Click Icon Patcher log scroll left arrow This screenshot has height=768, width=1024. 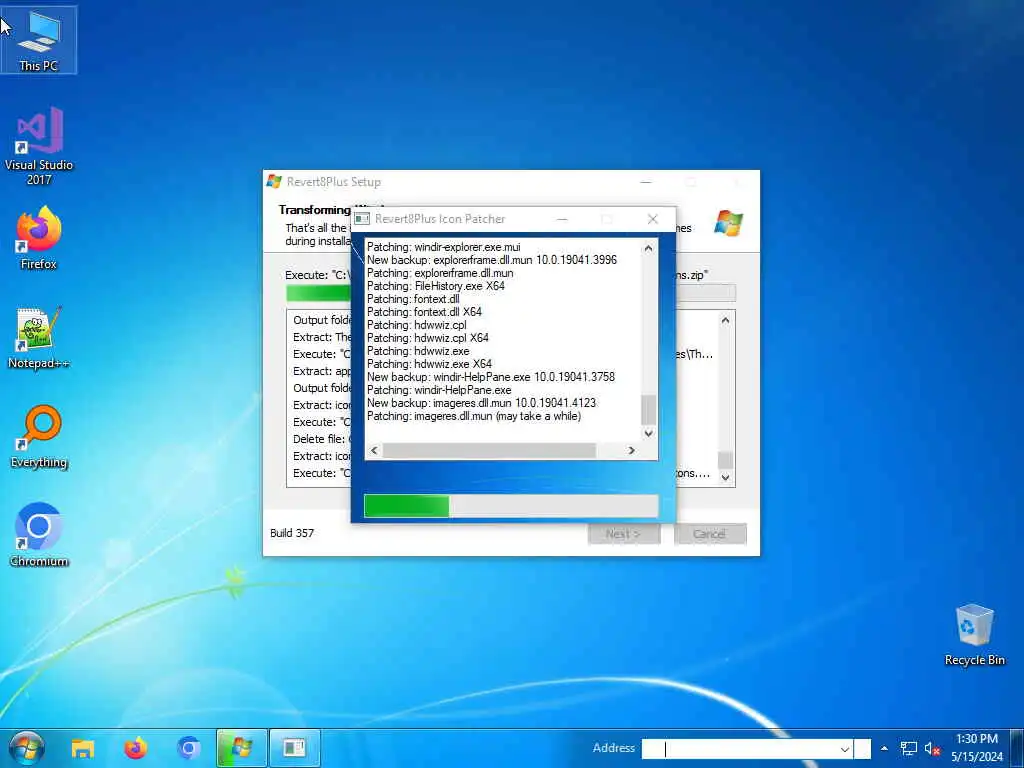[x=374, y=450]
